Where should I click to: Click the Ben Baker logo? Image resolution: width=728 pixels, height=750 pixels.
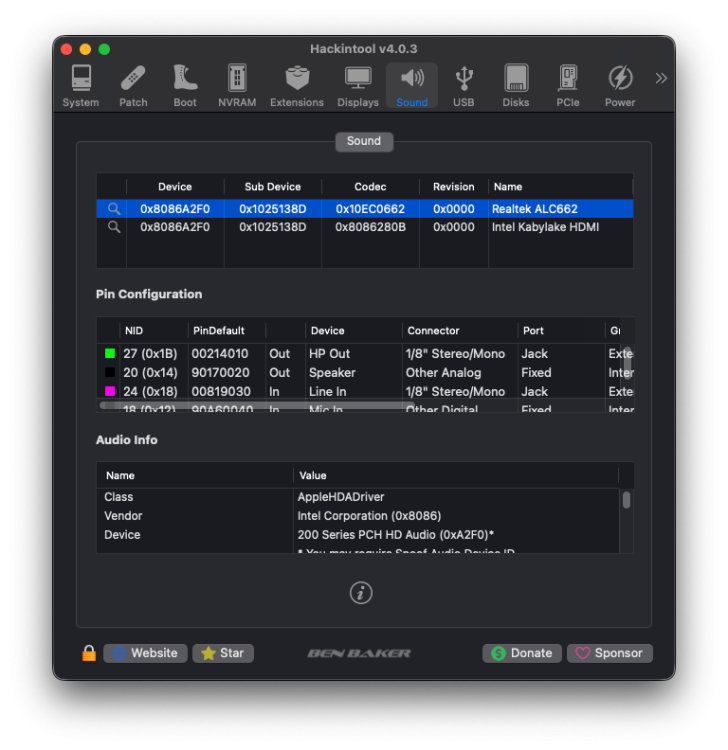coord(359,653)
